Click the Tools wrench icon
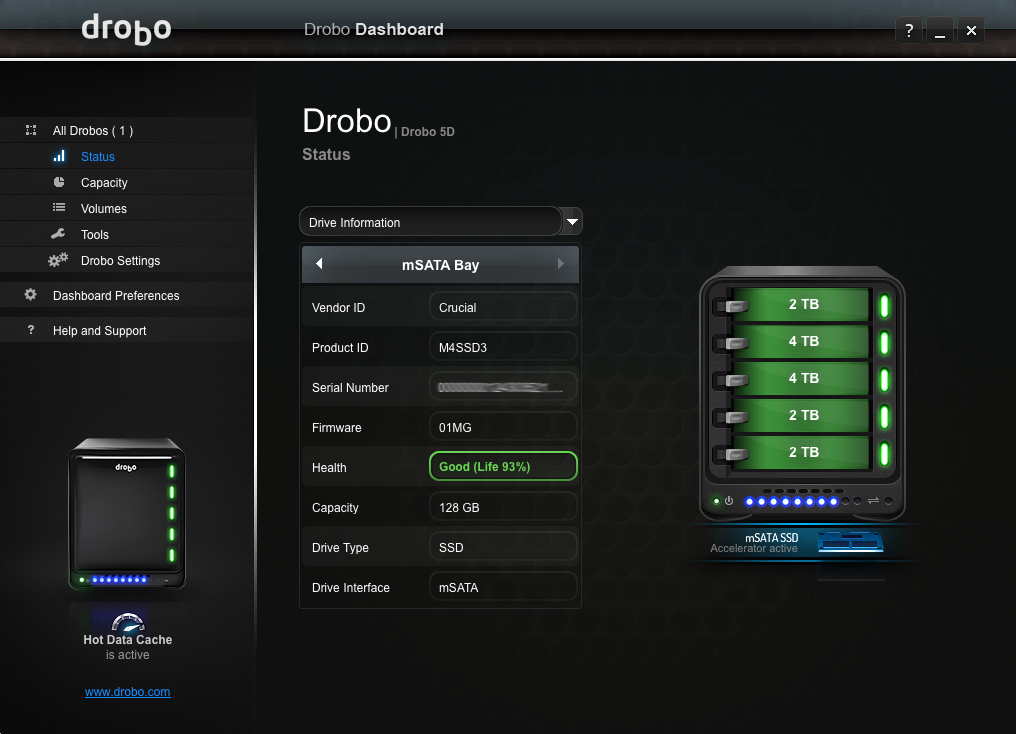Screen dimensions: 1016x734 [58, 234]
